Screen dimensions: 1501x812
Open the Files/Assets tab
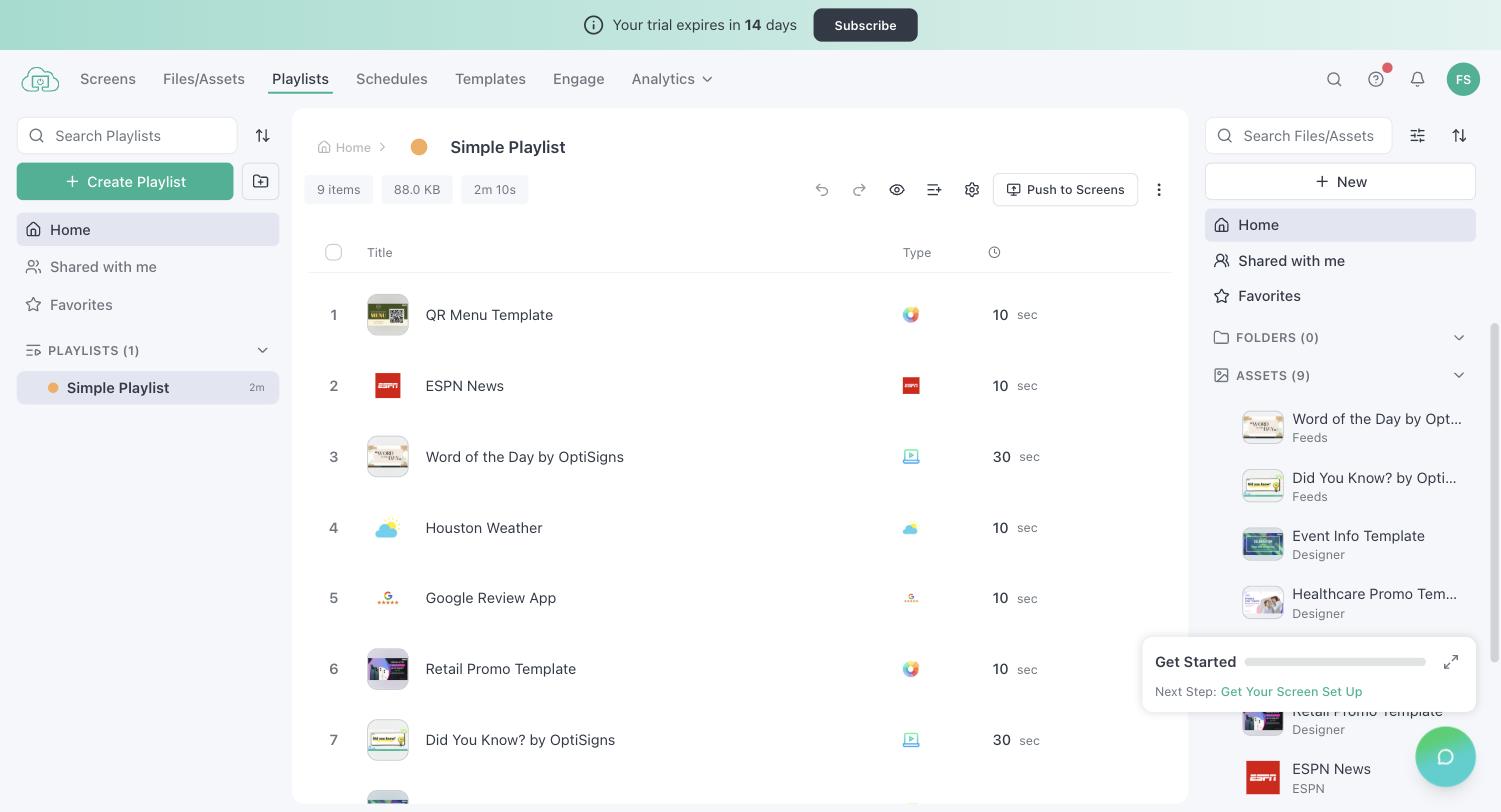(204, 79)
